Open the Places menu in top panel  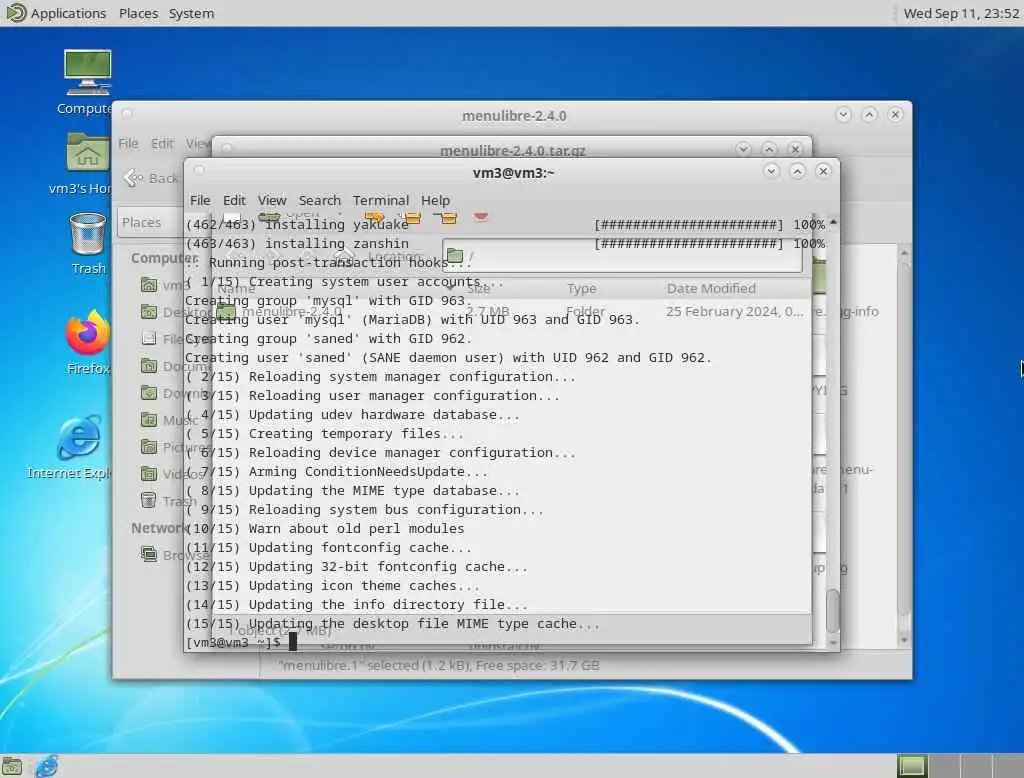tap(138, 13)
